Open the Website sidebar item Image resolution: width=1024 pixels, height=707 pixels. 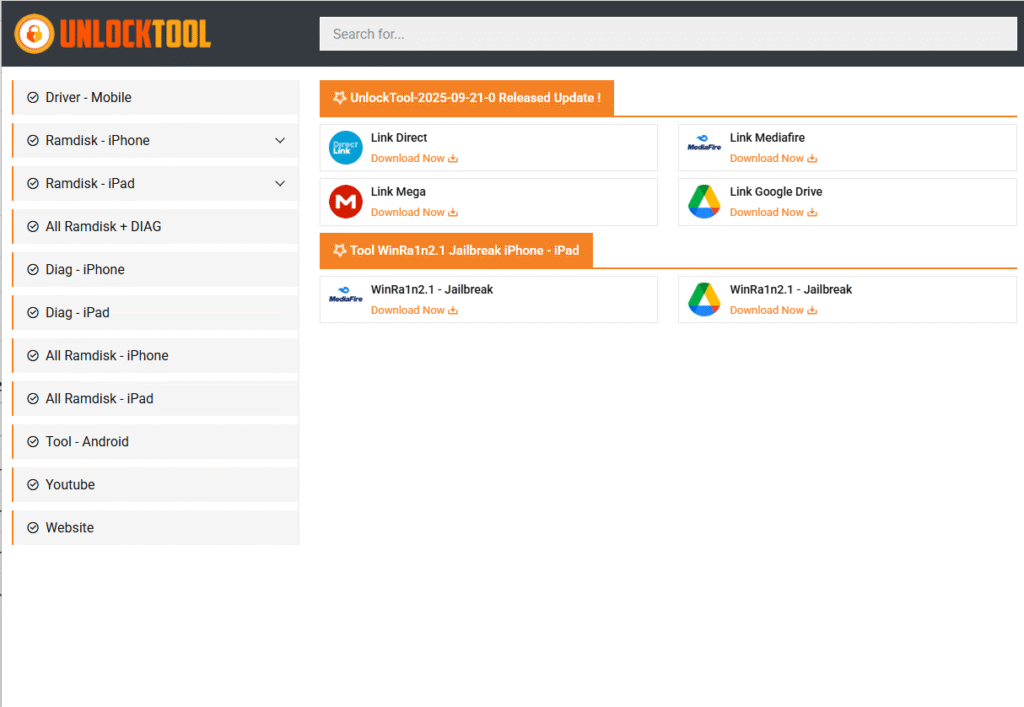(69, 528)
